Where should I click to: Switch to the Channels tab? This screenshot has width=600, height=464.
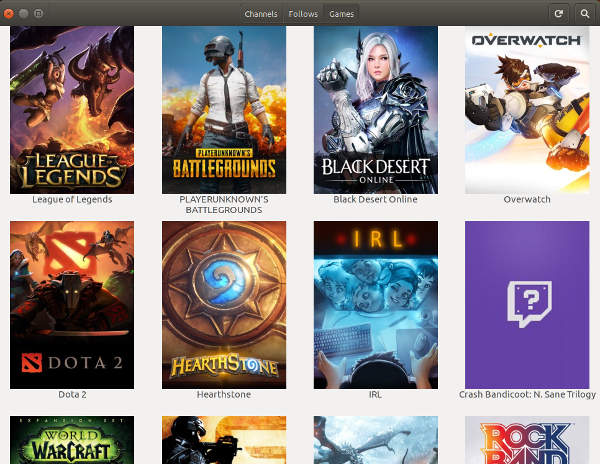coord(261,14)
